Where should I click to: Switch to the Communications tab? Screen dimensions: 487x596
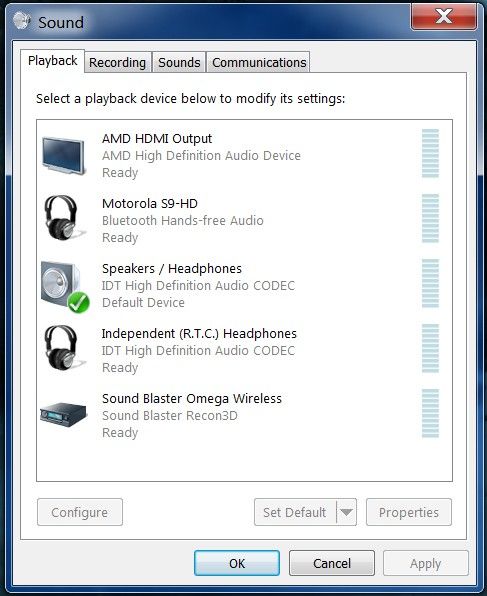[259, 62]
